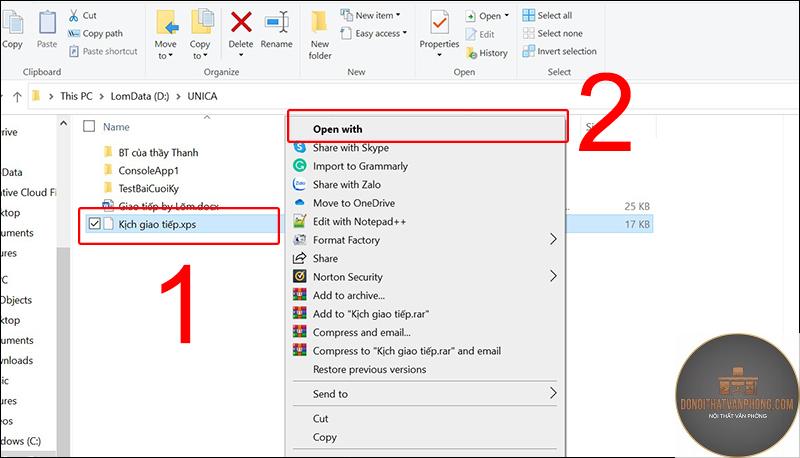Click the 25 KB size cell
The height and width of the screenshot is (458, 800).
point(637,207)
